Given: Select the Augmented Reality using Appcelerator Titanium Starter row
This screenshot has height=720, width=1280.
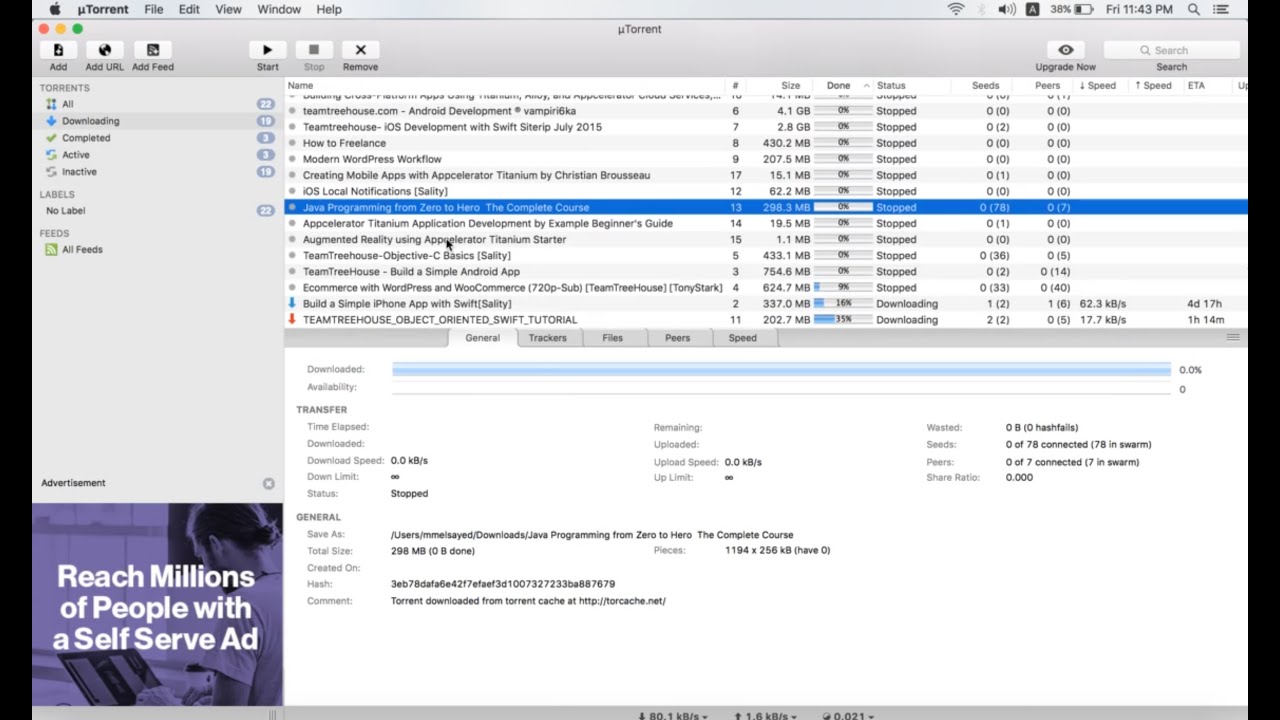Looking at the screenshot, I should pos(766,239).
